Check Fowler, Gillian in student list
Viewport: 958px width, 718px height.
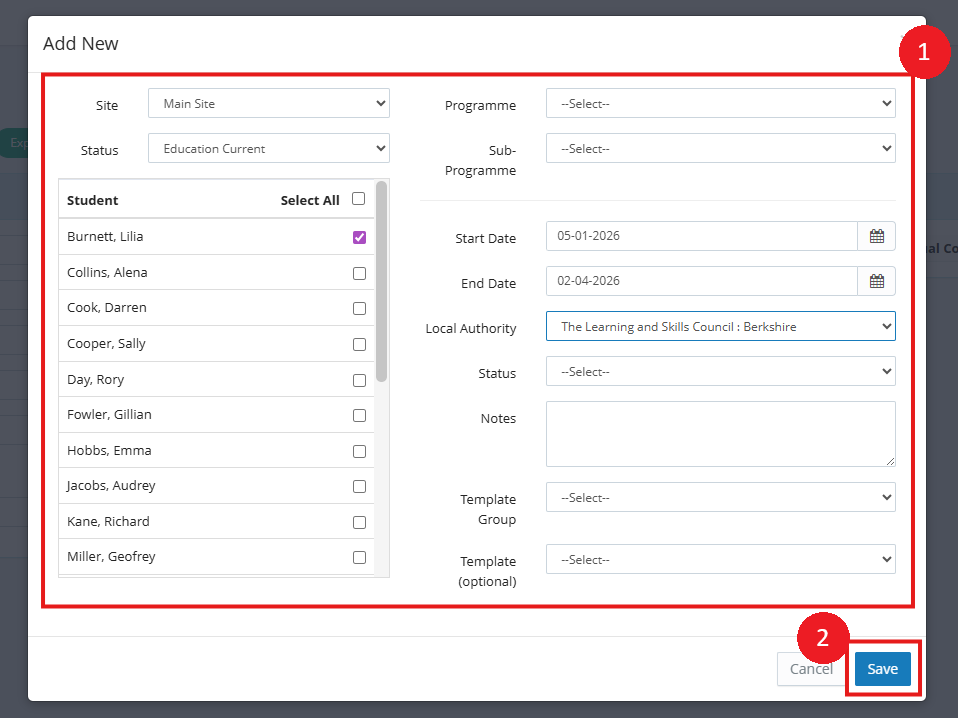click(x=359, y=416)
